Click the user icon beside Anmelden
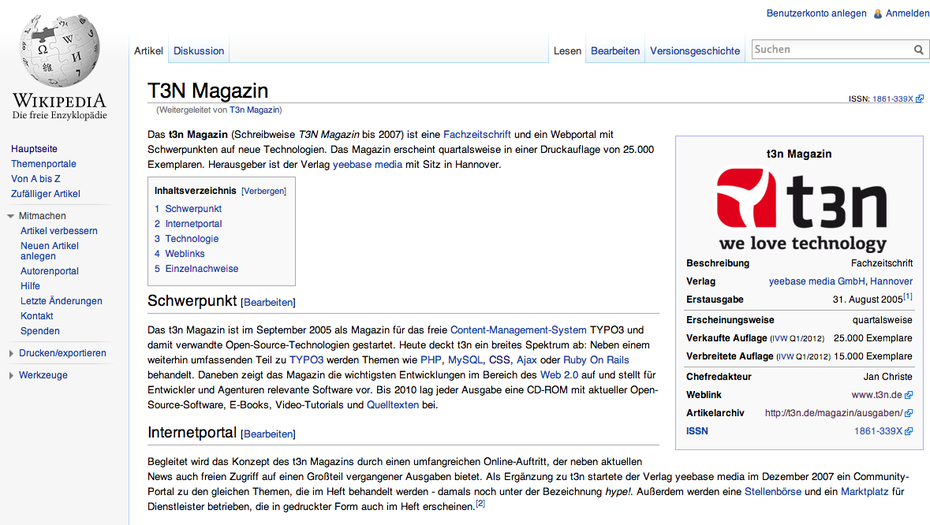The width and height of the screenshot is (930, 525). pyautogui.click(x=877, y=14)
